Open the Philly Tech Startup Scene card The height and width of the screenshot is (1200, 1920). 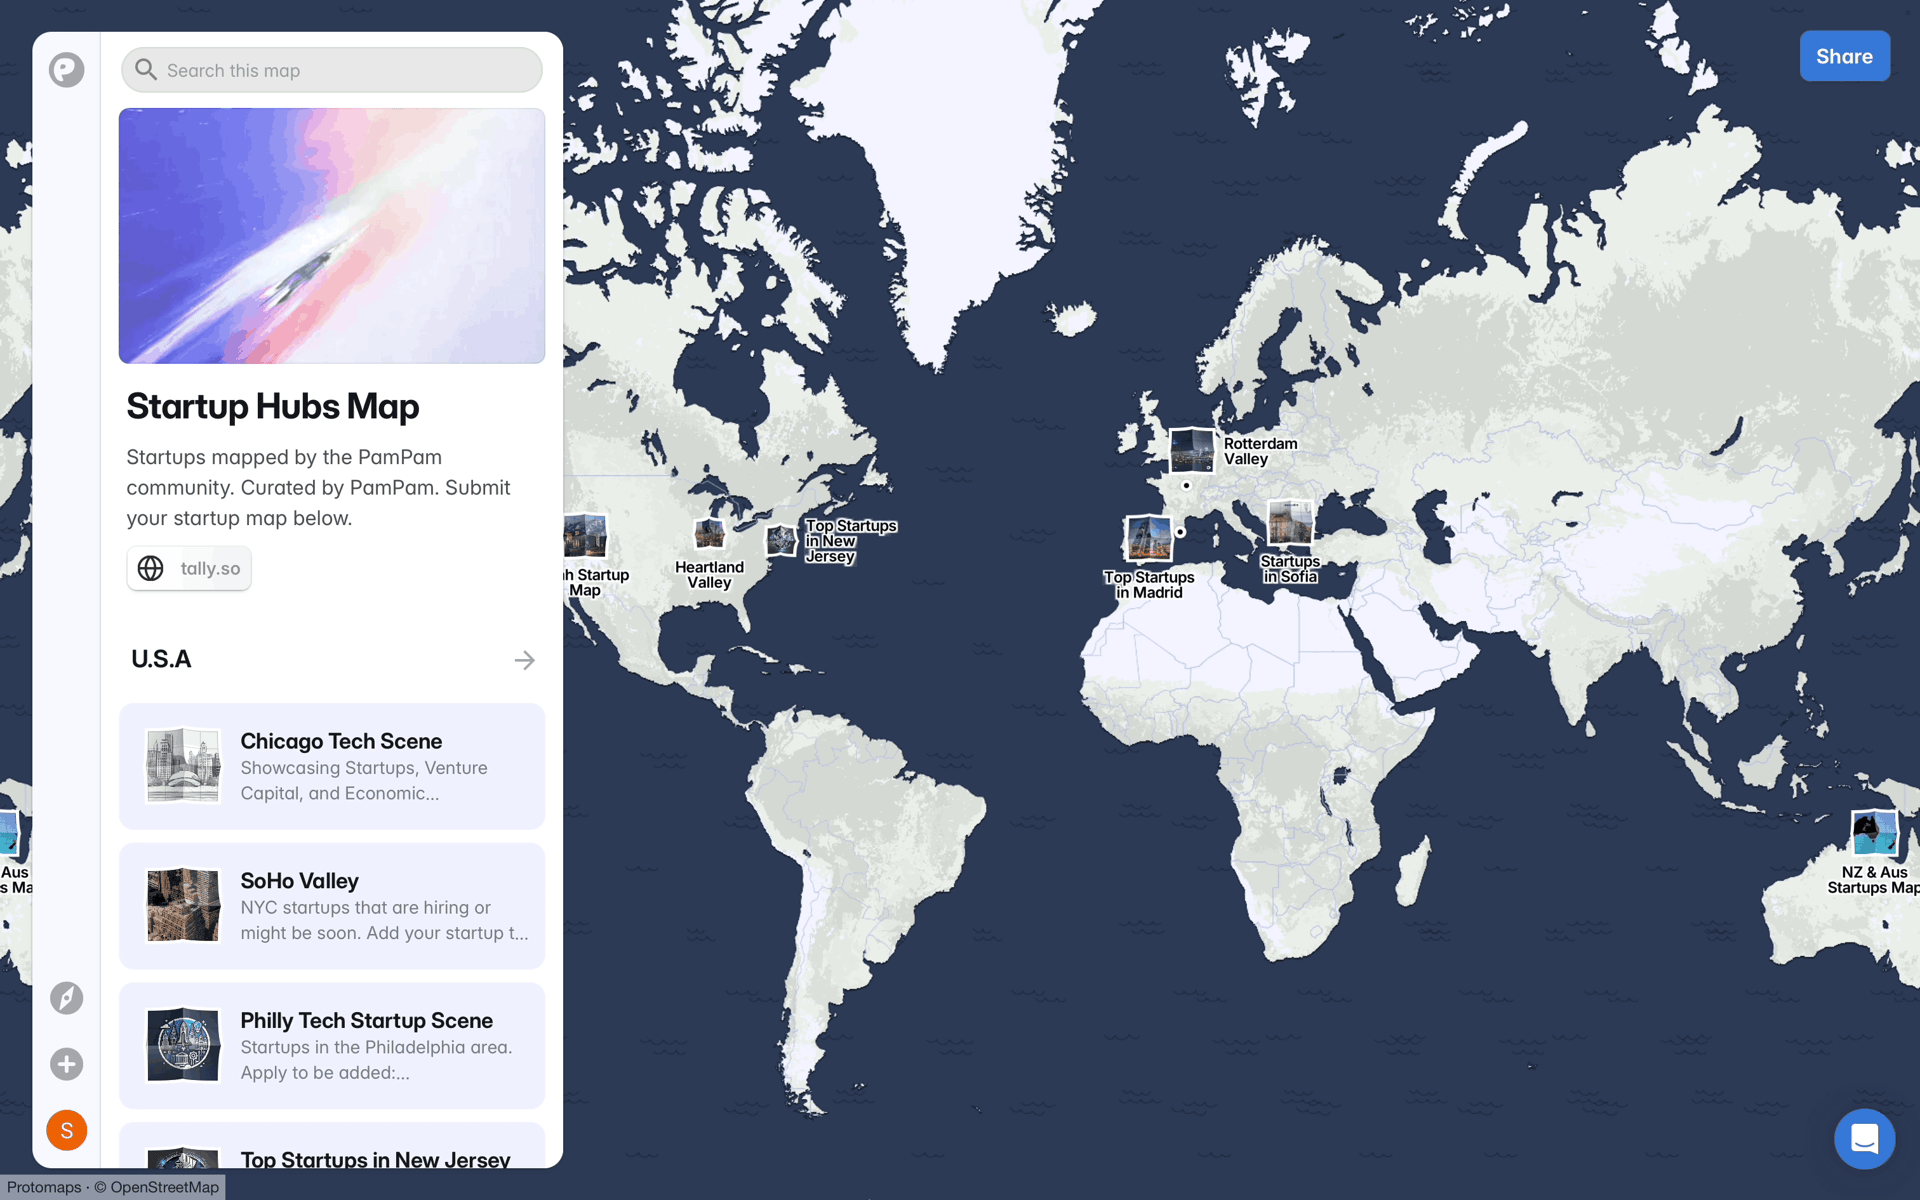coord(332,1046)
